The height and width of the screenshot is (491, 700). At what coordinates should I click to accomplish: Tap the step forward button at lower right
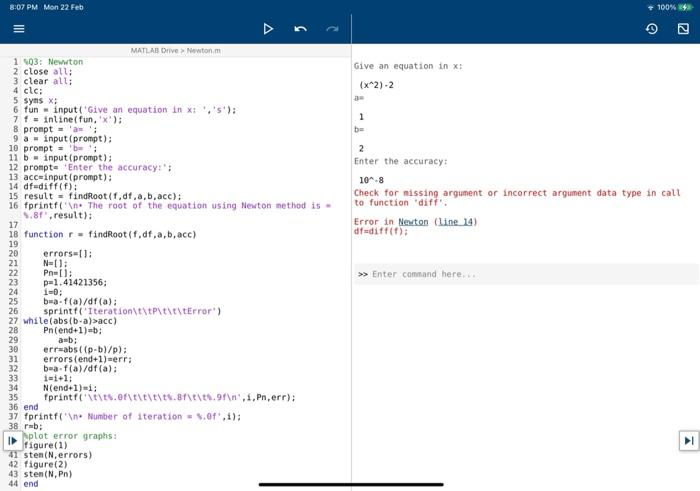coord(689,441)
